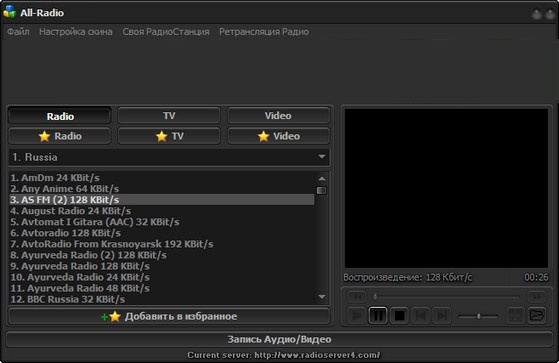
Task: Select station August Radio 24 KBit/s
Action: point(162,211)
